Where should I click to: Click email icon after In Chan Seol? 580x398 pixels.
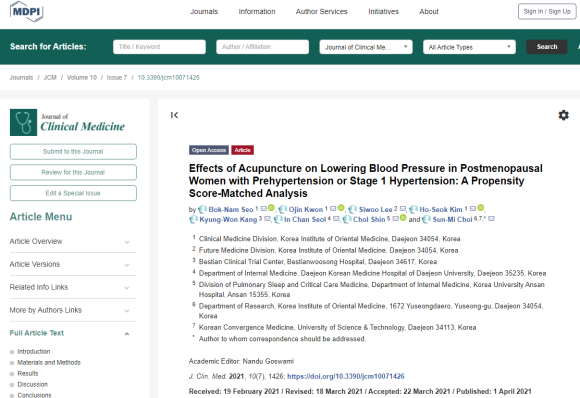point(336,219)
